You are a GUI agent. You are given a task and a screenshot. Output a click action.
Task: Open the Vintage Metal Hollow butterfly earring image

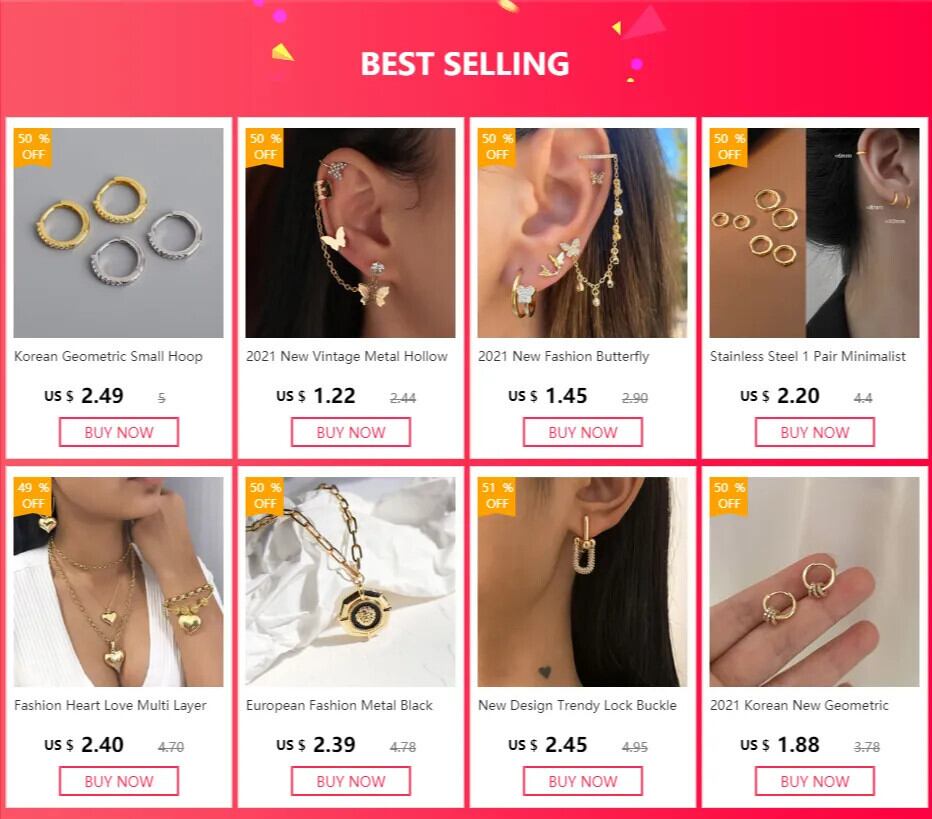tap(351, 233)
